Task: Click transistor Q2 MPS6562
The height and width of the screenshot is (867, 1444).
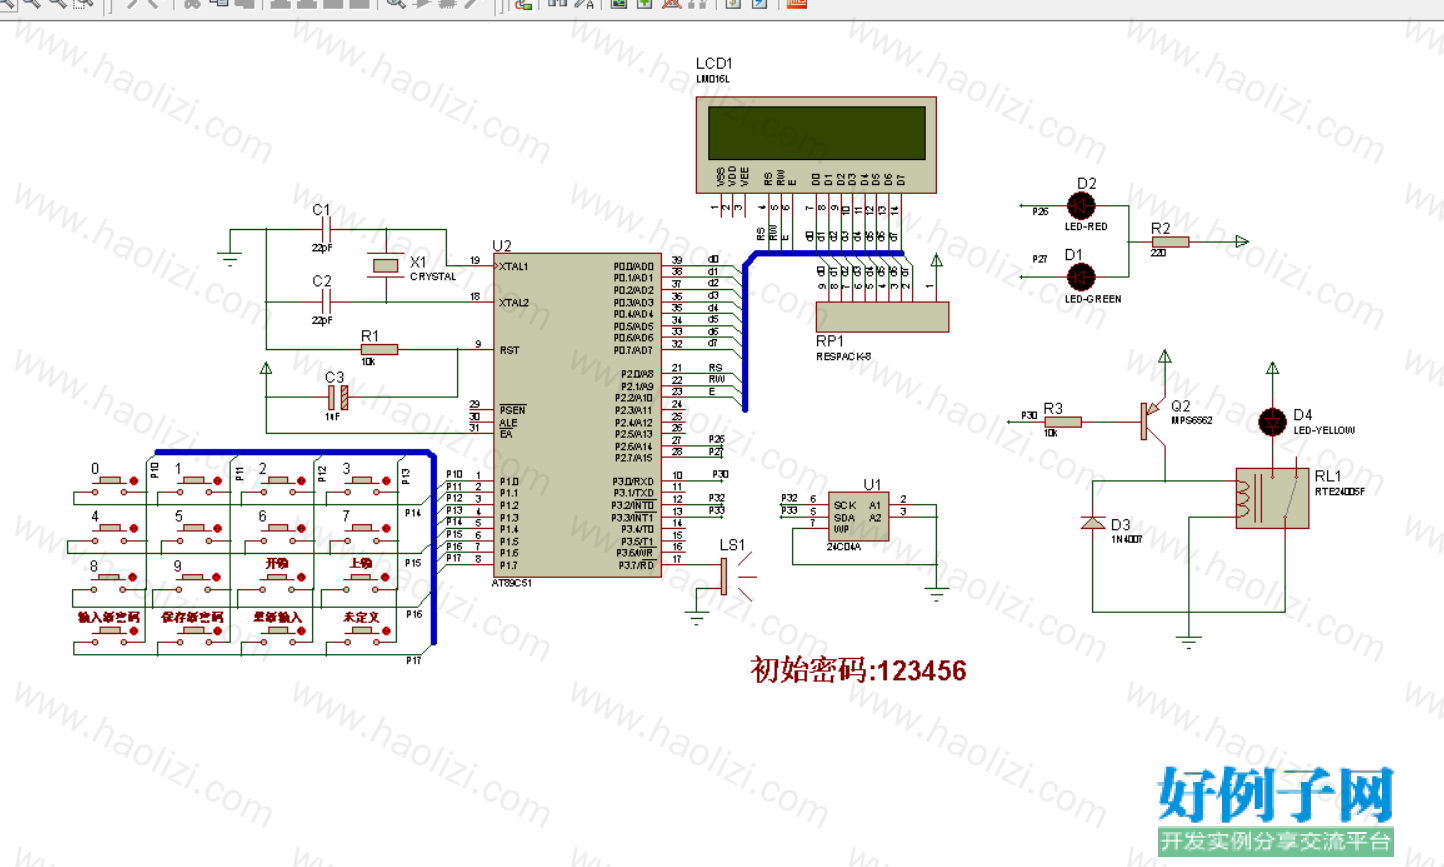Action: tap(1153, 419)
